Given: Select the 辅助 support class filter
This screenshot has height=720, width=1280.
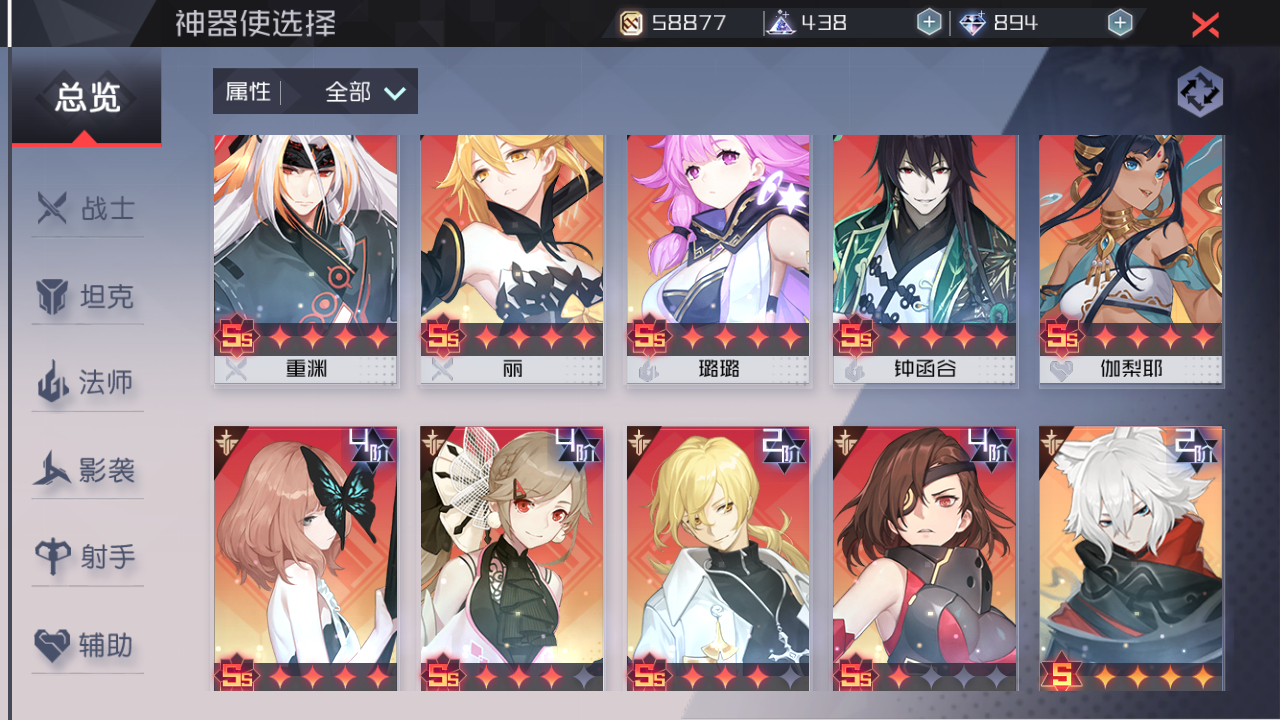Looking at the screenshot, I should click(x=86, y=645).
